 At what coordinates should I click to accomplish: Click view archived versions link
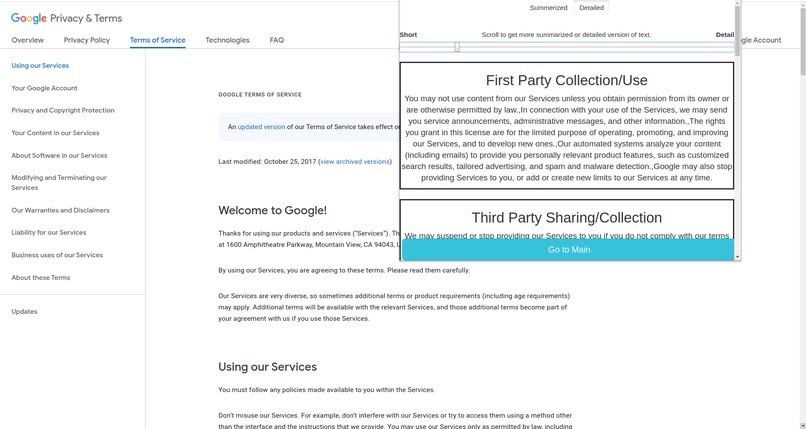[x=355, y=162]
